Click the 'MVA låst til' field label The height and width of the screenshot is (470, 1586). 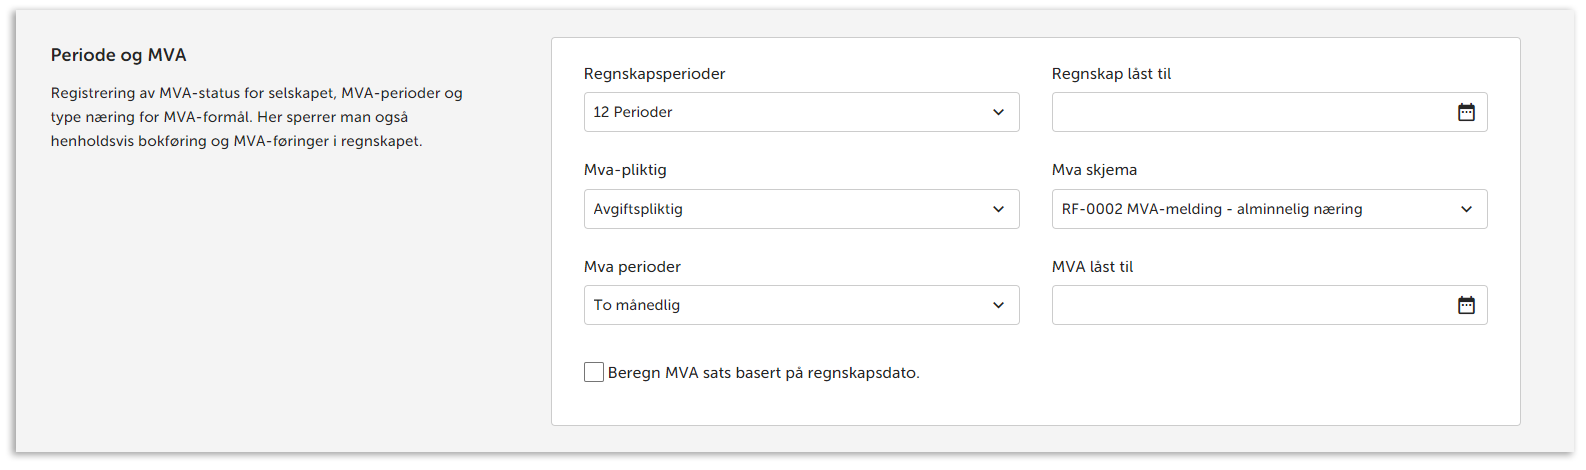pos(1092,267)
